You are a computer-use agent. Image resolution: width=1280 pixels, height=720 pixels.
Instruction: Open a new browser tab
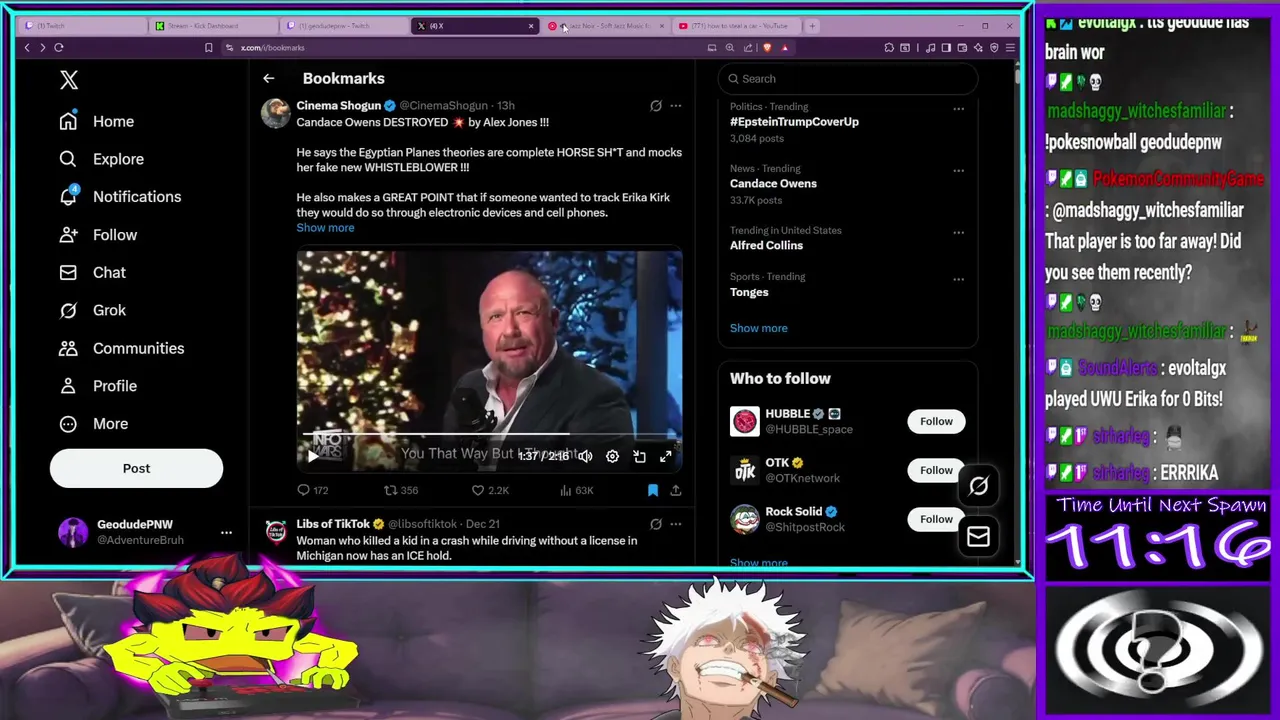[x=812, y=26]
